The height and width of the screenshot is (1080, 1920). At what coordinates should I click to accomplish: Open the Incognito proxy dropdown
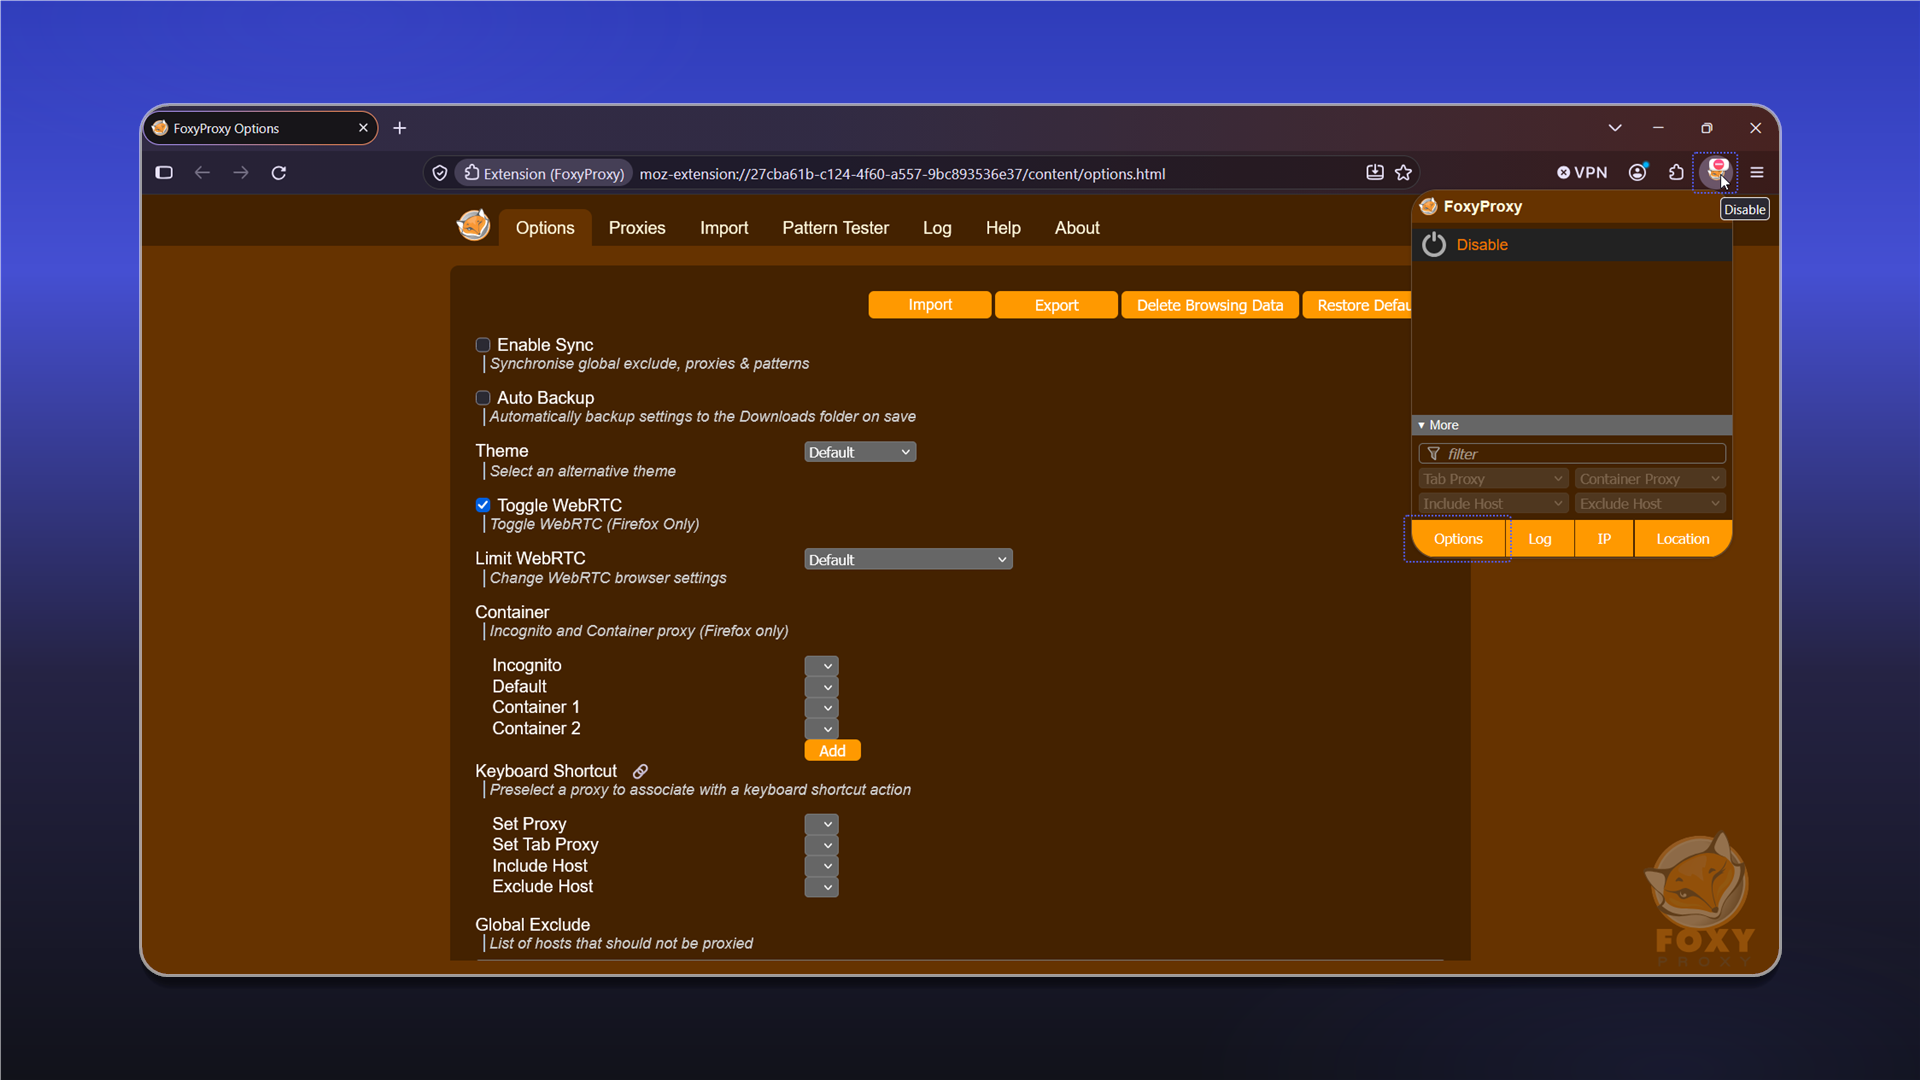(821, 666)
